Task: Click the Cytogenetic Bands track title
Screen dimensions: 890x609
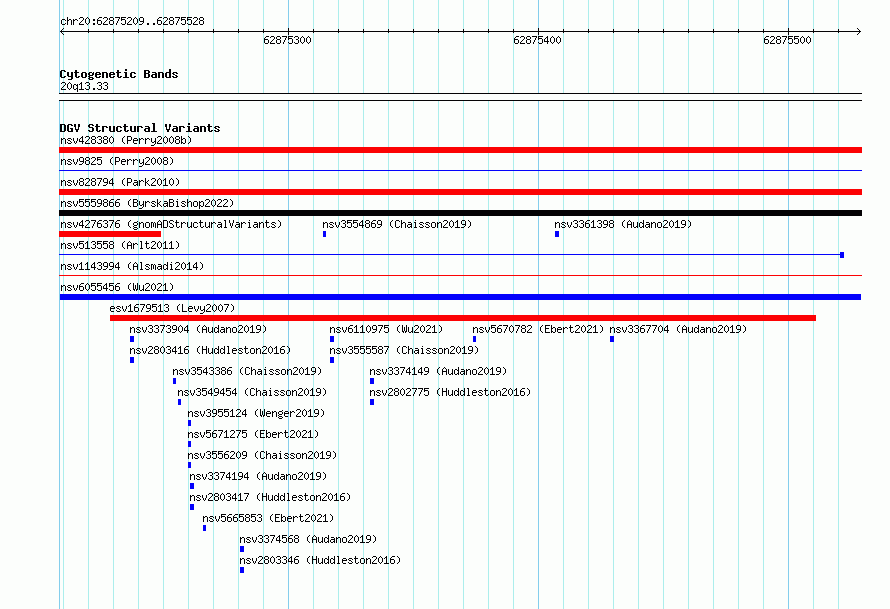Action: [119, 74]
